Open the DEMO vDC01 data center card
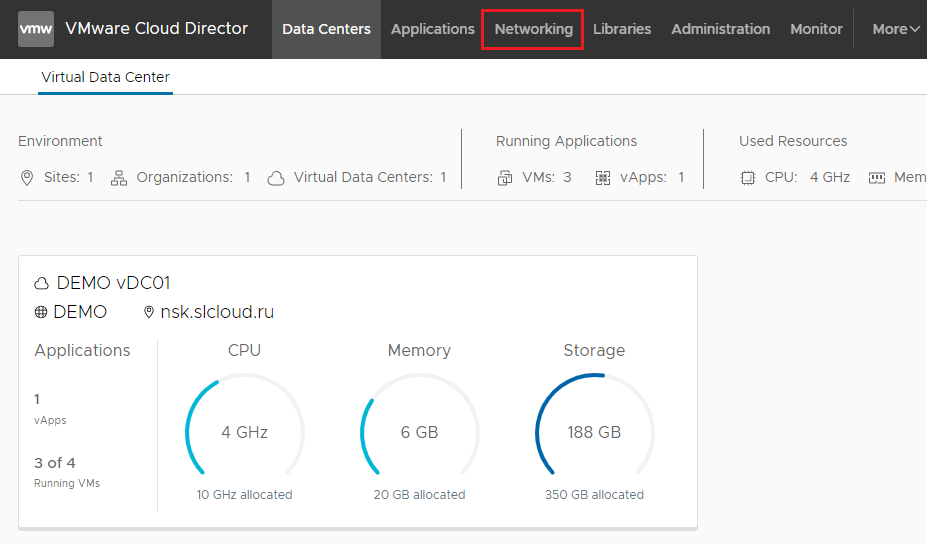Image resolution: width=927 pixels, height=544 pixels. pos(113,283)
